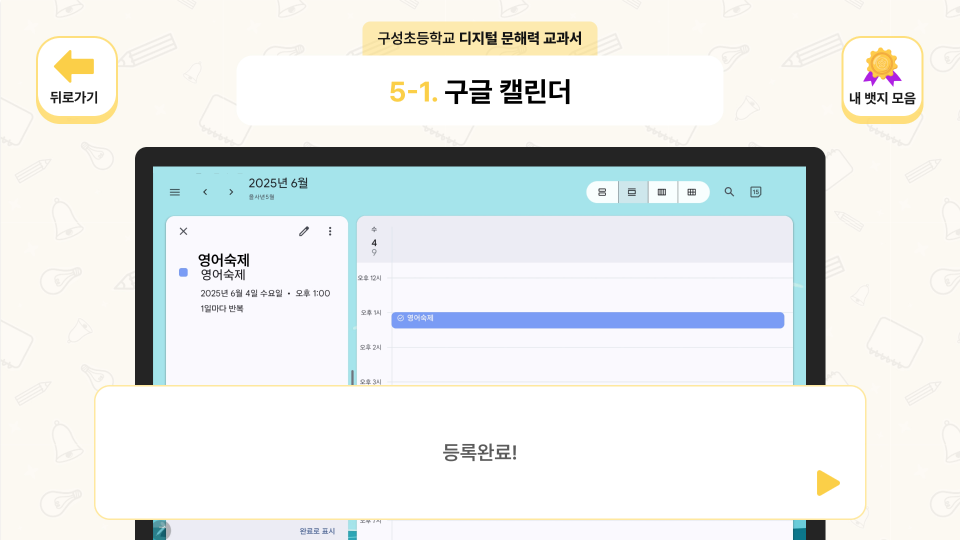Click the 뒤로가기 back arrow button
The image size is (960, 540).
[x=76, y=78]
